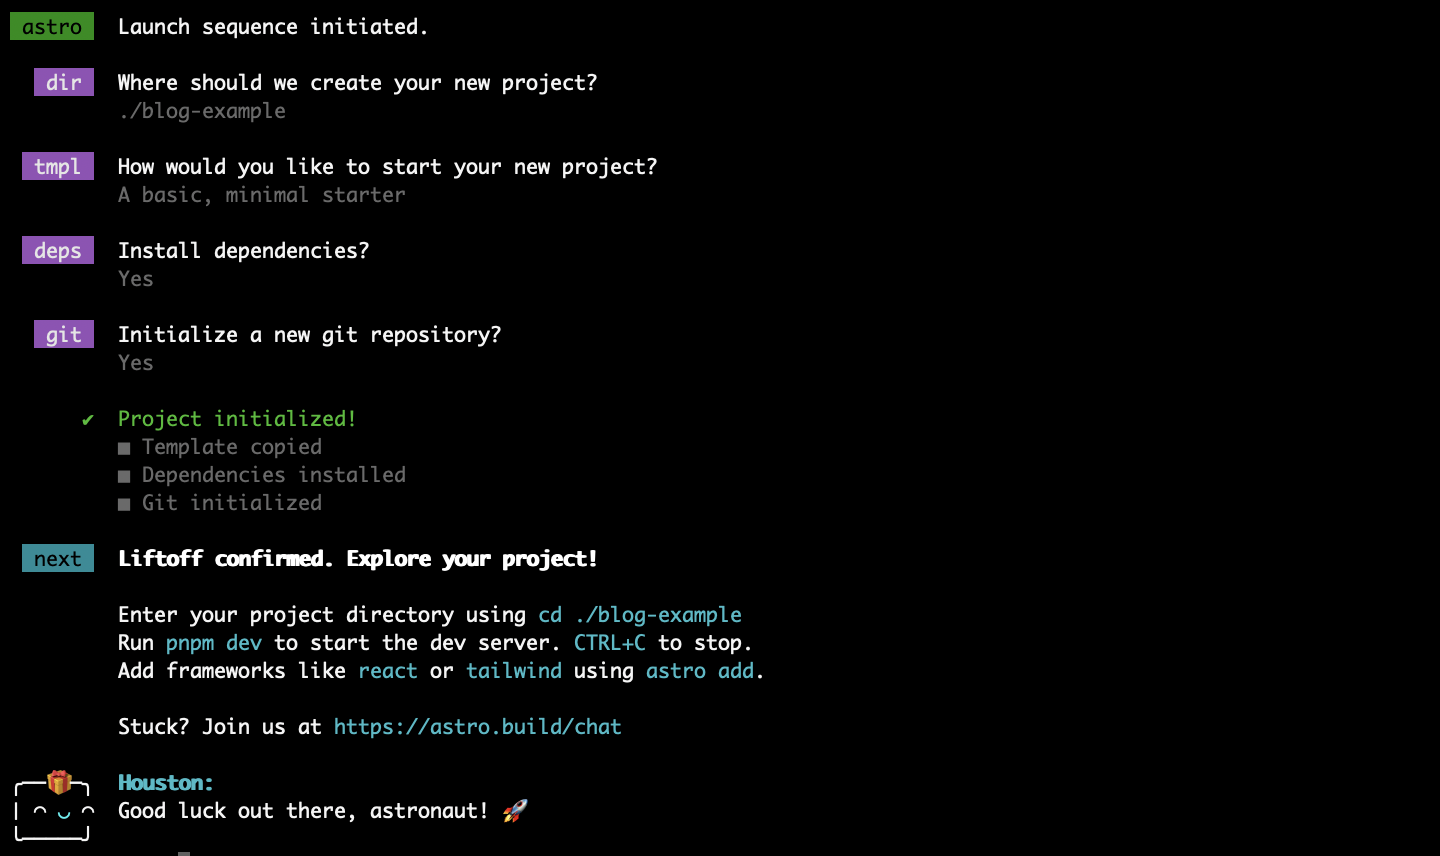Click the square bullet before Dependencies installed

[x=124, y=476]
